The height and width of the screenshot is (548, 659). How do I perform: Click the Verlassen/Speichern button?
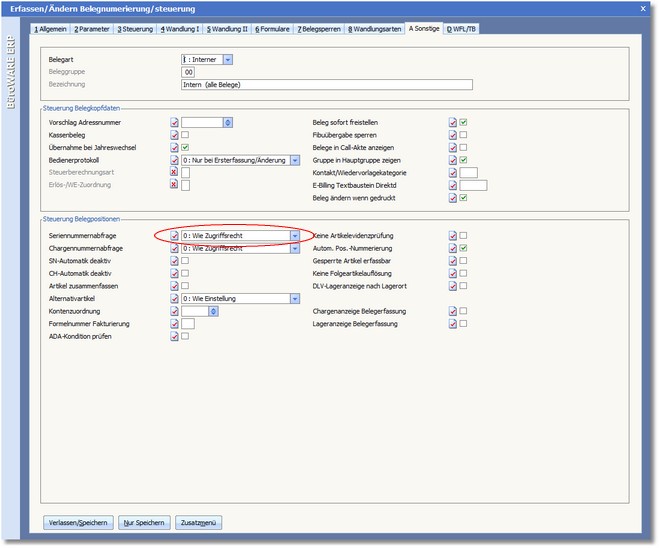tap(78, 522)
